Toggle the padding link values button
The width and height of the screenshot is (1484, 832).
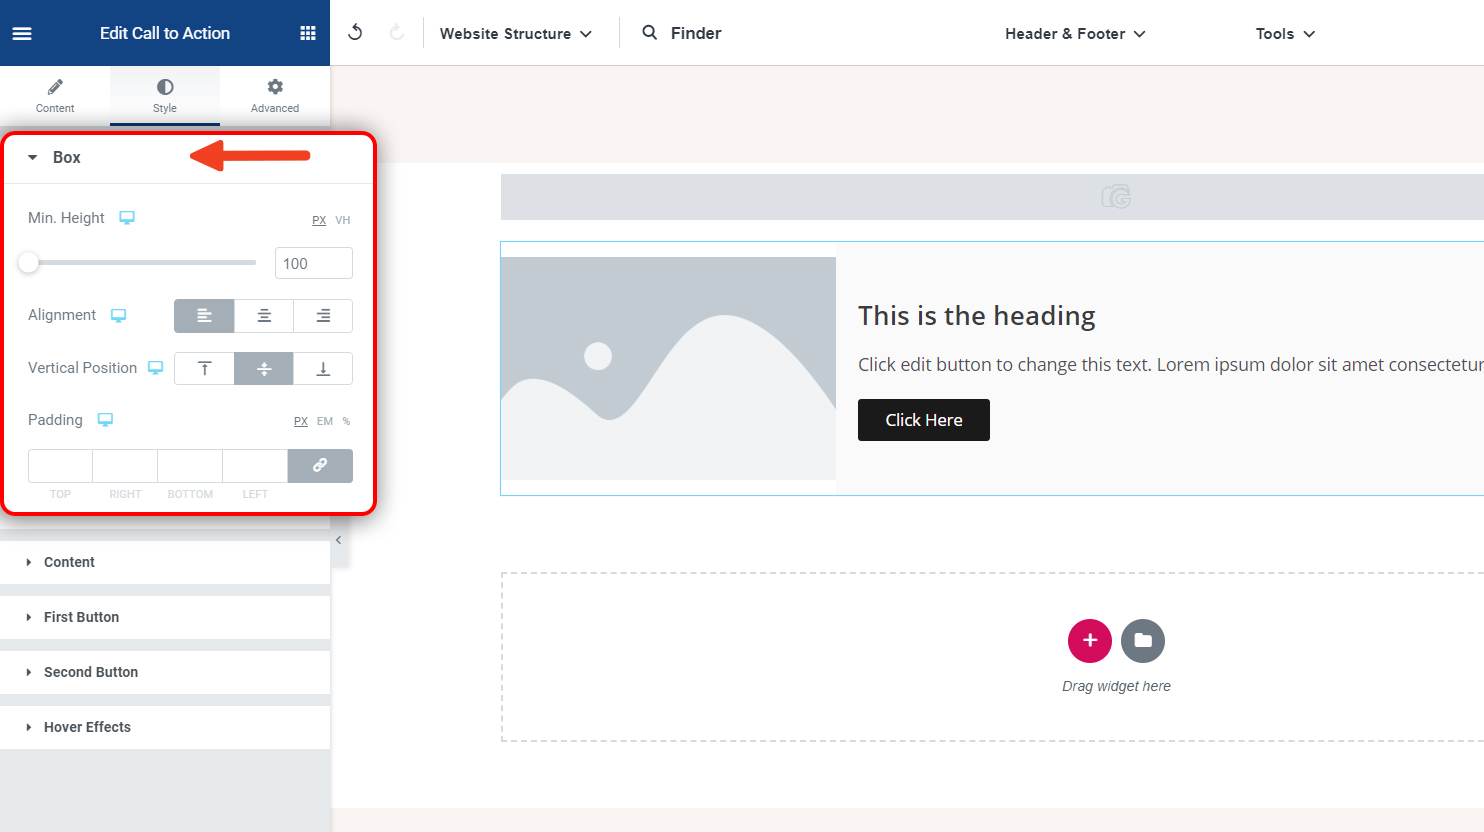coord(320,466)
